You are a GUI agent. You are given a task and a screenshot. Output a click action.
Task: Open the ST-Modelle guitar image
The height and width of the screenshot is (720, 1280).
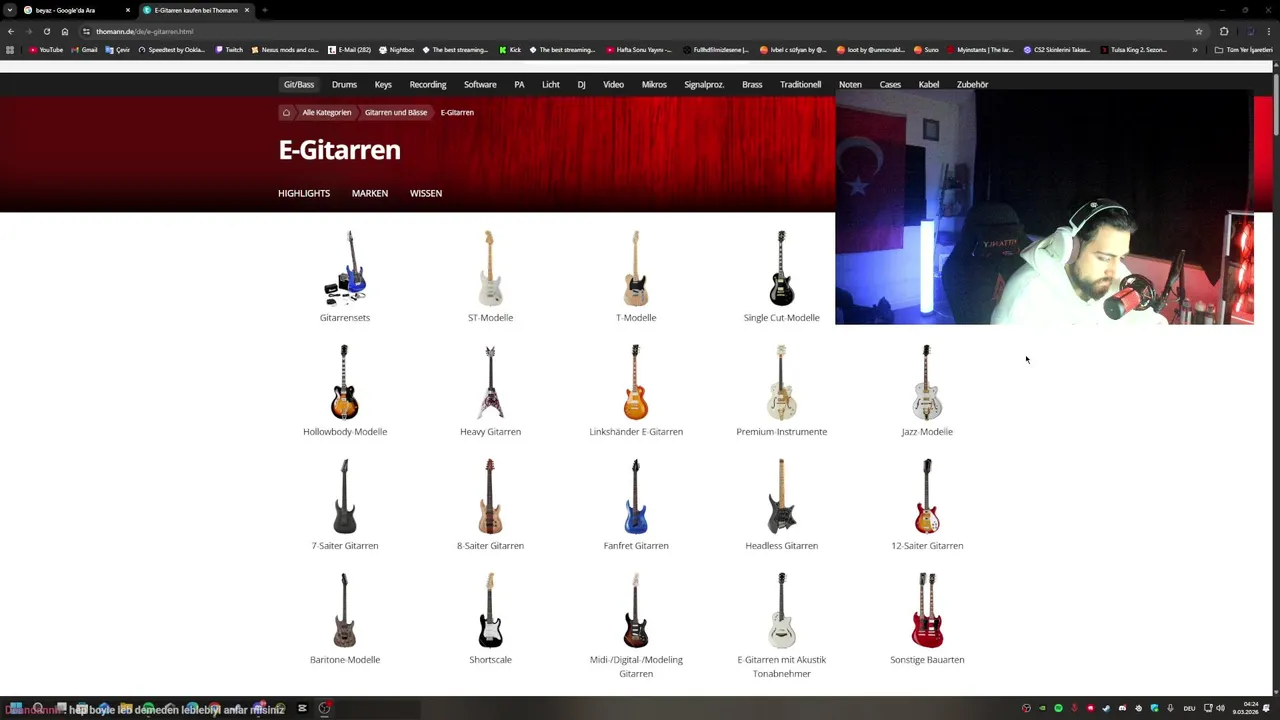pos(490,268)
